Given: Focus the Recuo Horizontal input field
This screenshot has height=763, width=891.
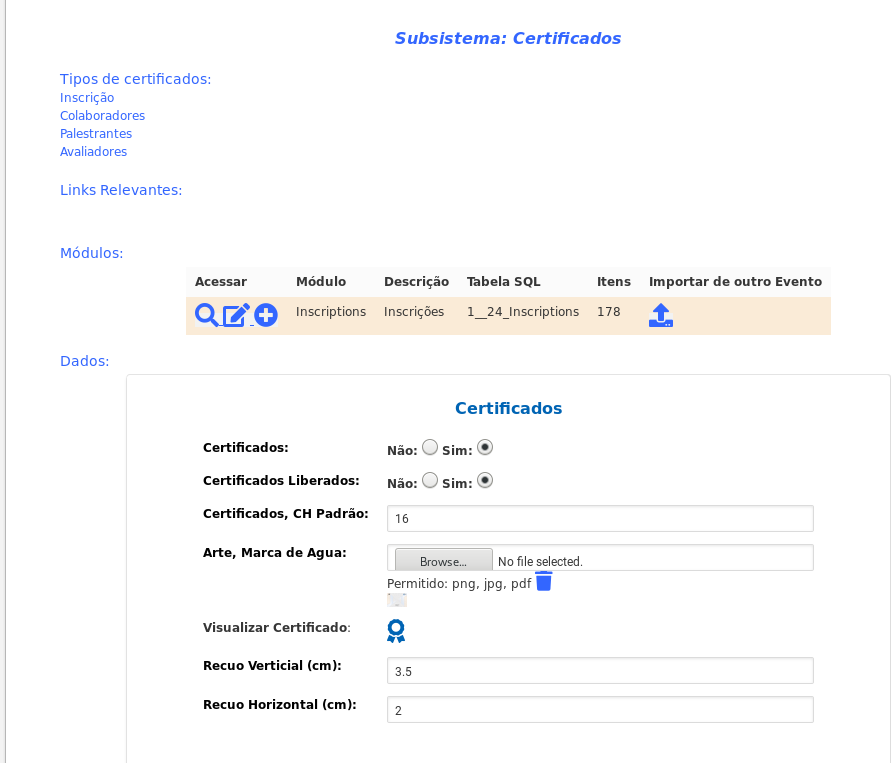Looking at the screenshot, I should [x=600, y=710].
